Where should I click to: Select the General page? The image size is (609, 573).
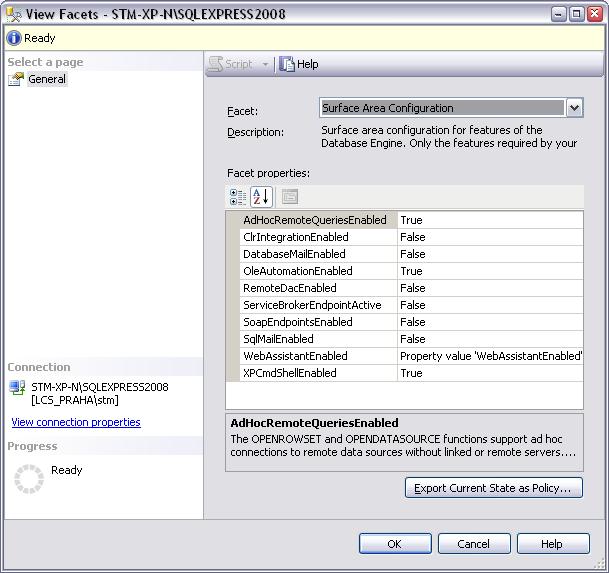(46, 79)
